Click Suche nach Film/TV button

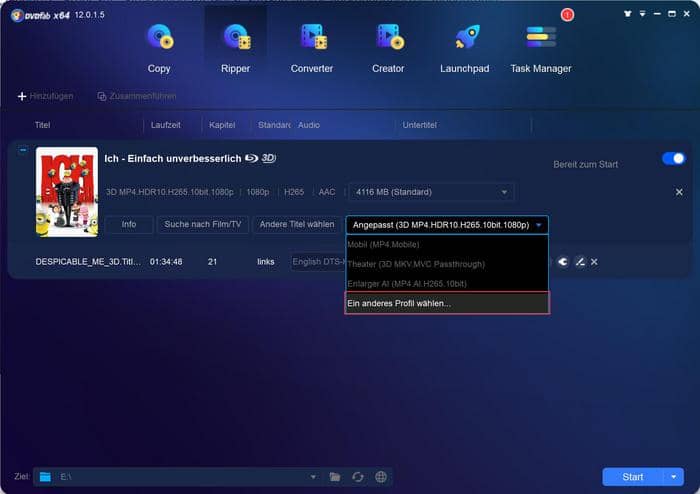[203, 224]
